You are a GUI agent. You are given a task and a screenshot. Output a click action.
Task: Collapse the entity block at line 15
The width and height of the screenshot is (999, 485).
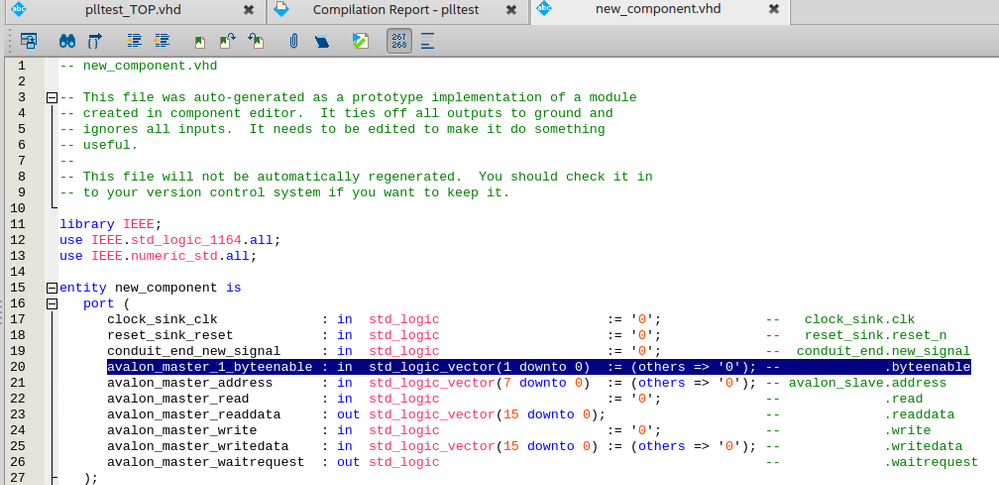coord(52,288)
